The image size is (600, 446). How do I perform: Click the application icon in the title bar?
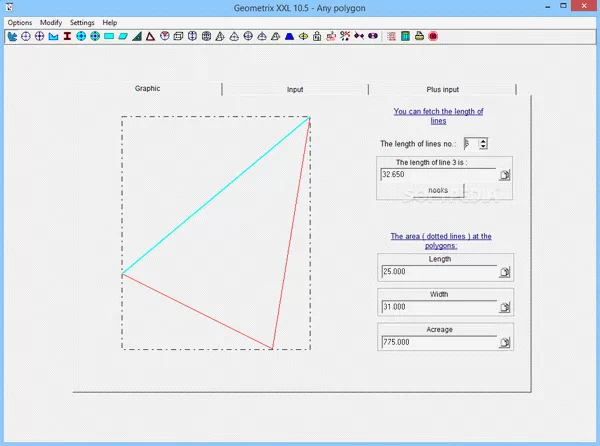[9, 7]
